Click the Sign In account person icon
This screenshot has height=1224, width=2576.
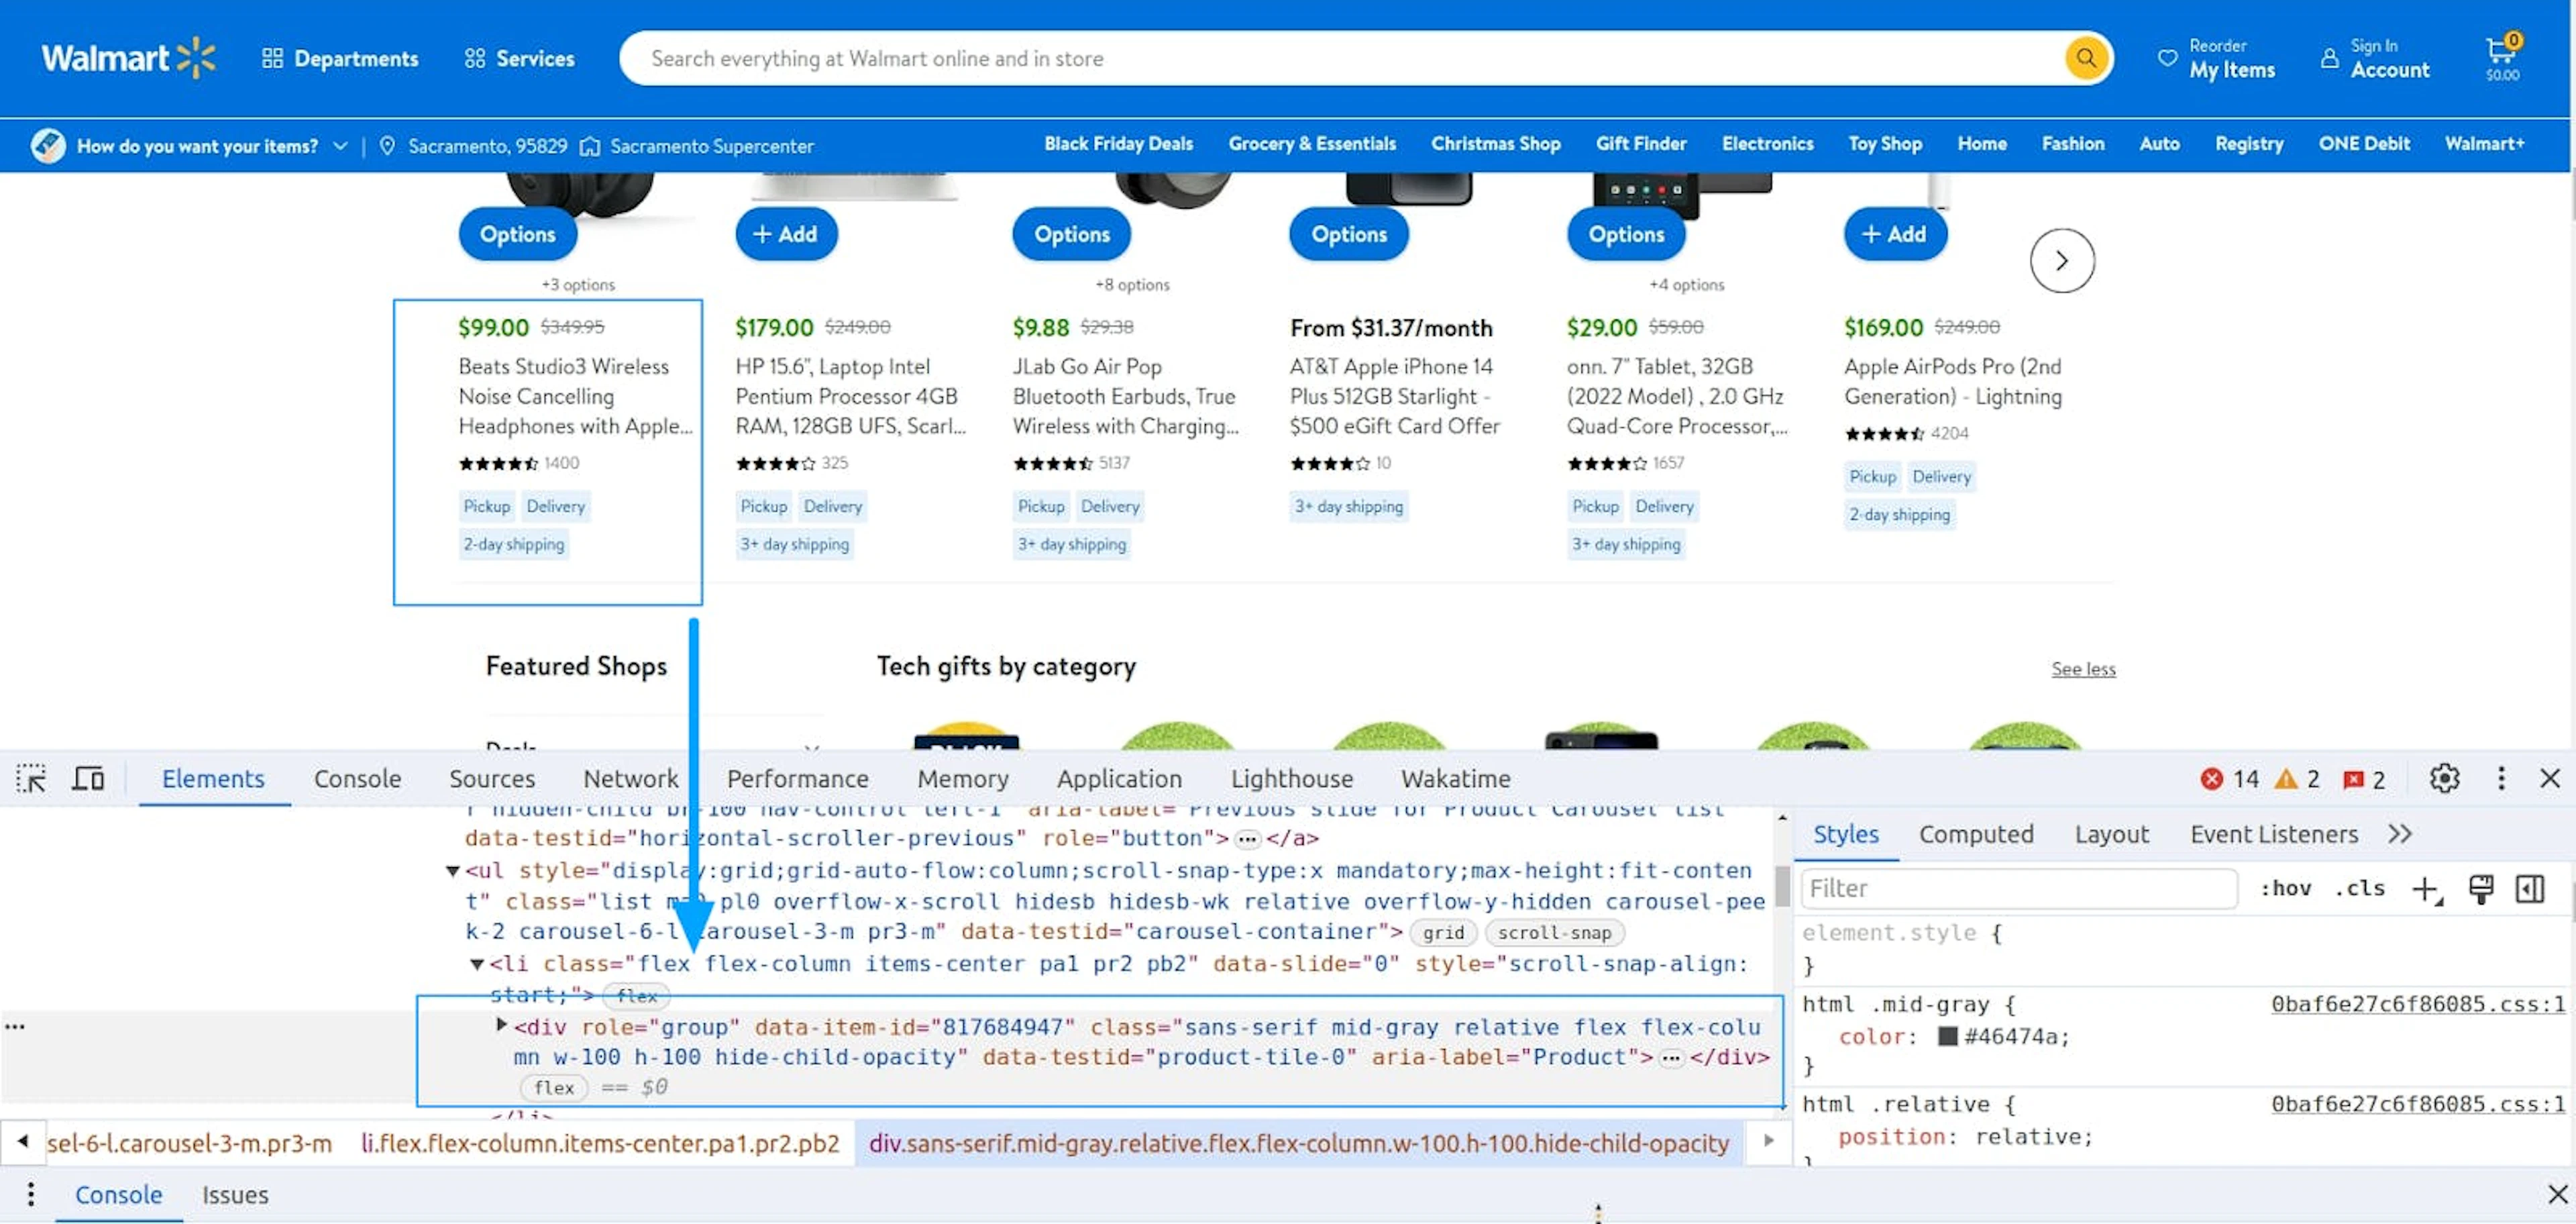[2329, 58]
